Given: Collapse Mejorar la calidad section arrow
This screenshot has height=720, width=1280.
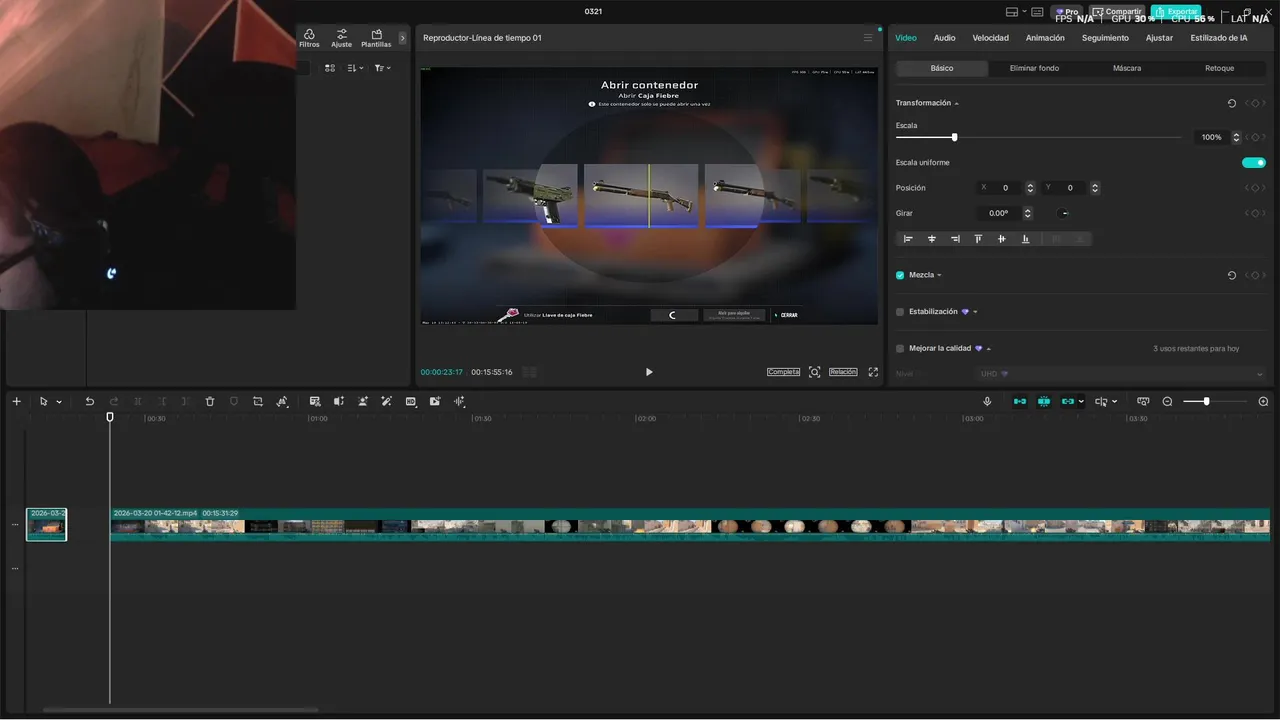Looking at the screenshot, I should click(x=988, y=350).
